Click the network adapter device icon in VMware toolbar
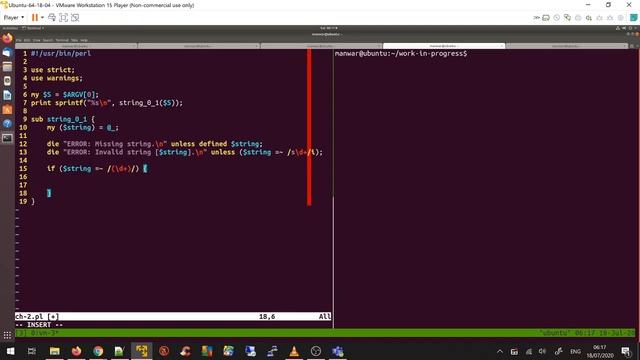Image resolution: width=640 pixels, height=360 pixels. [567, 18]
